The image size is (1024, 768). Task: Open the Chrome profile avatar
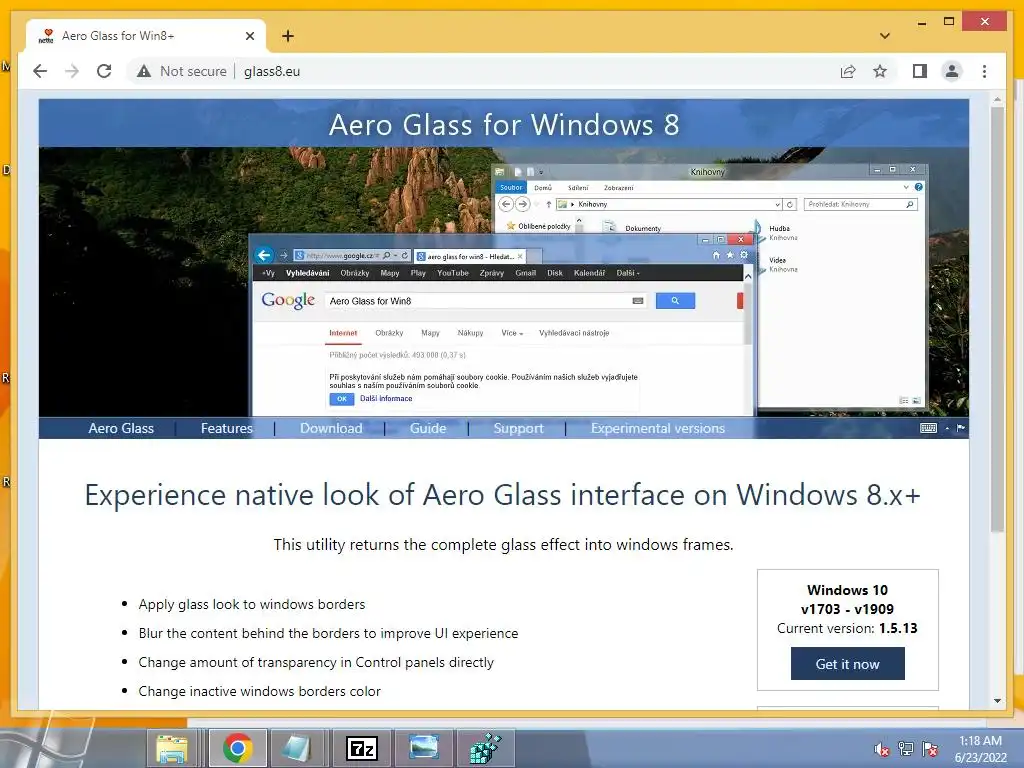click(x=952, y=71)
